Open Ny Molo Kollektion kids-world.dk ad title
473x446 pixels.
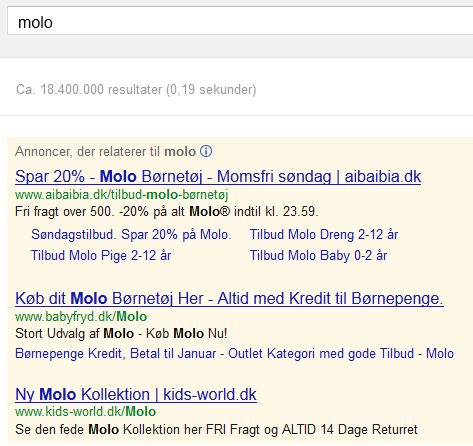click(x=136, y=395)
